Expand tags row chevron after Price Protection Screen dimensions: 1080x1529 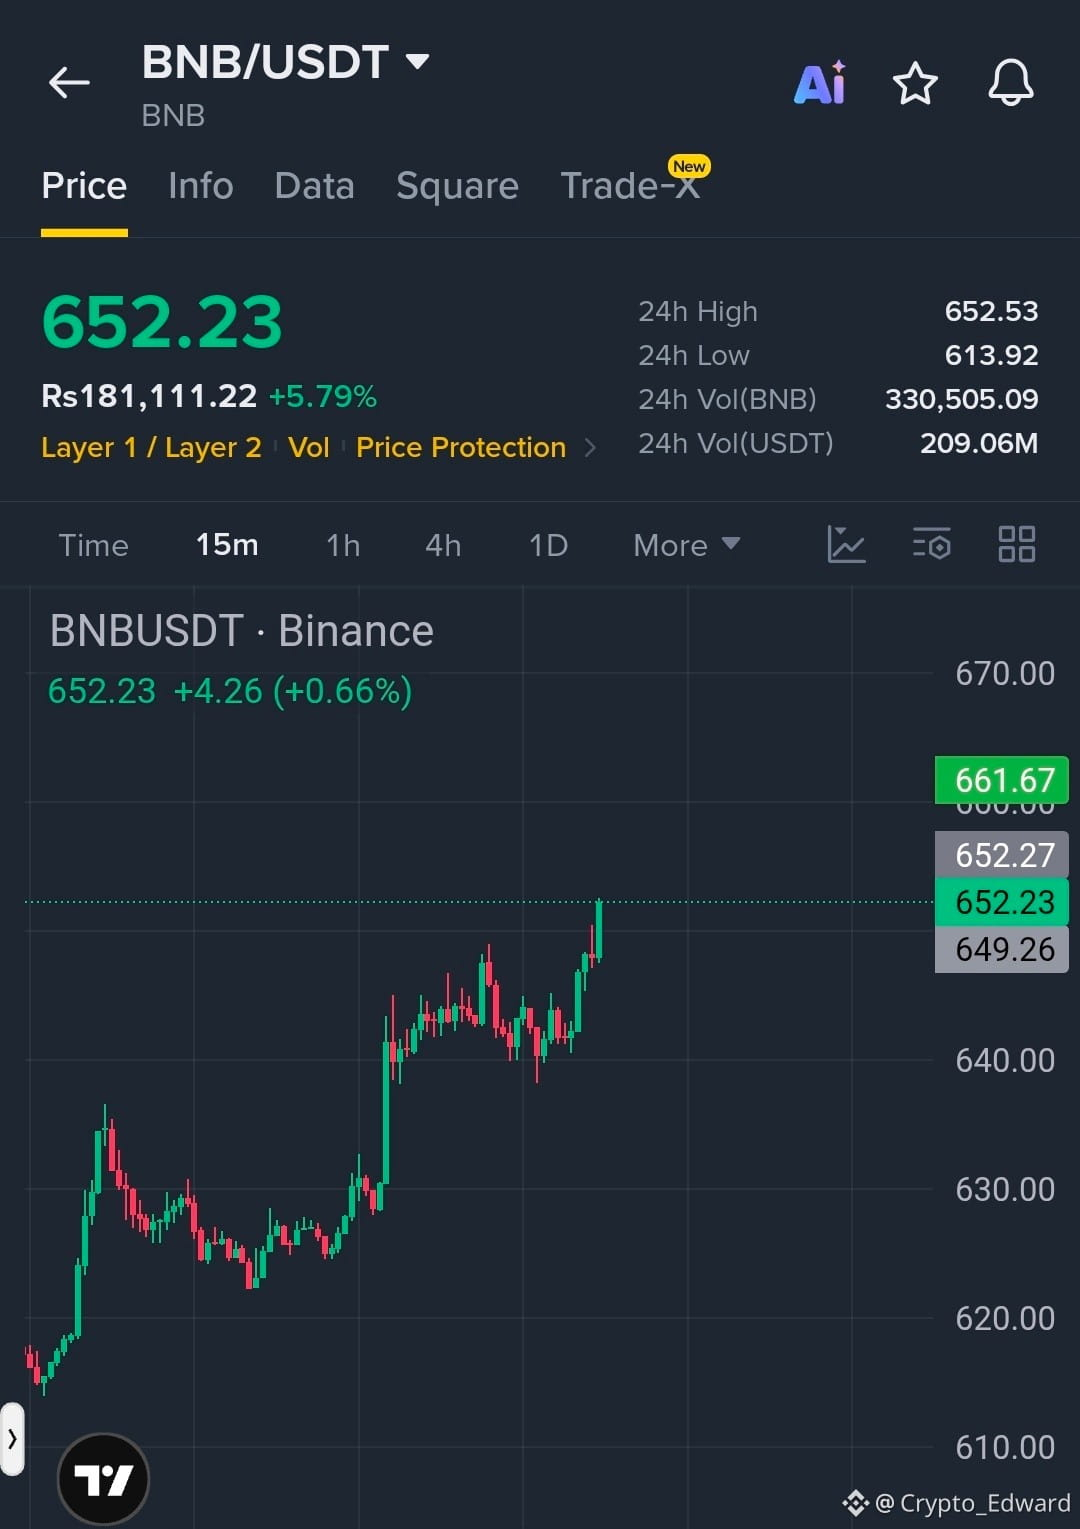pos(590,447)
